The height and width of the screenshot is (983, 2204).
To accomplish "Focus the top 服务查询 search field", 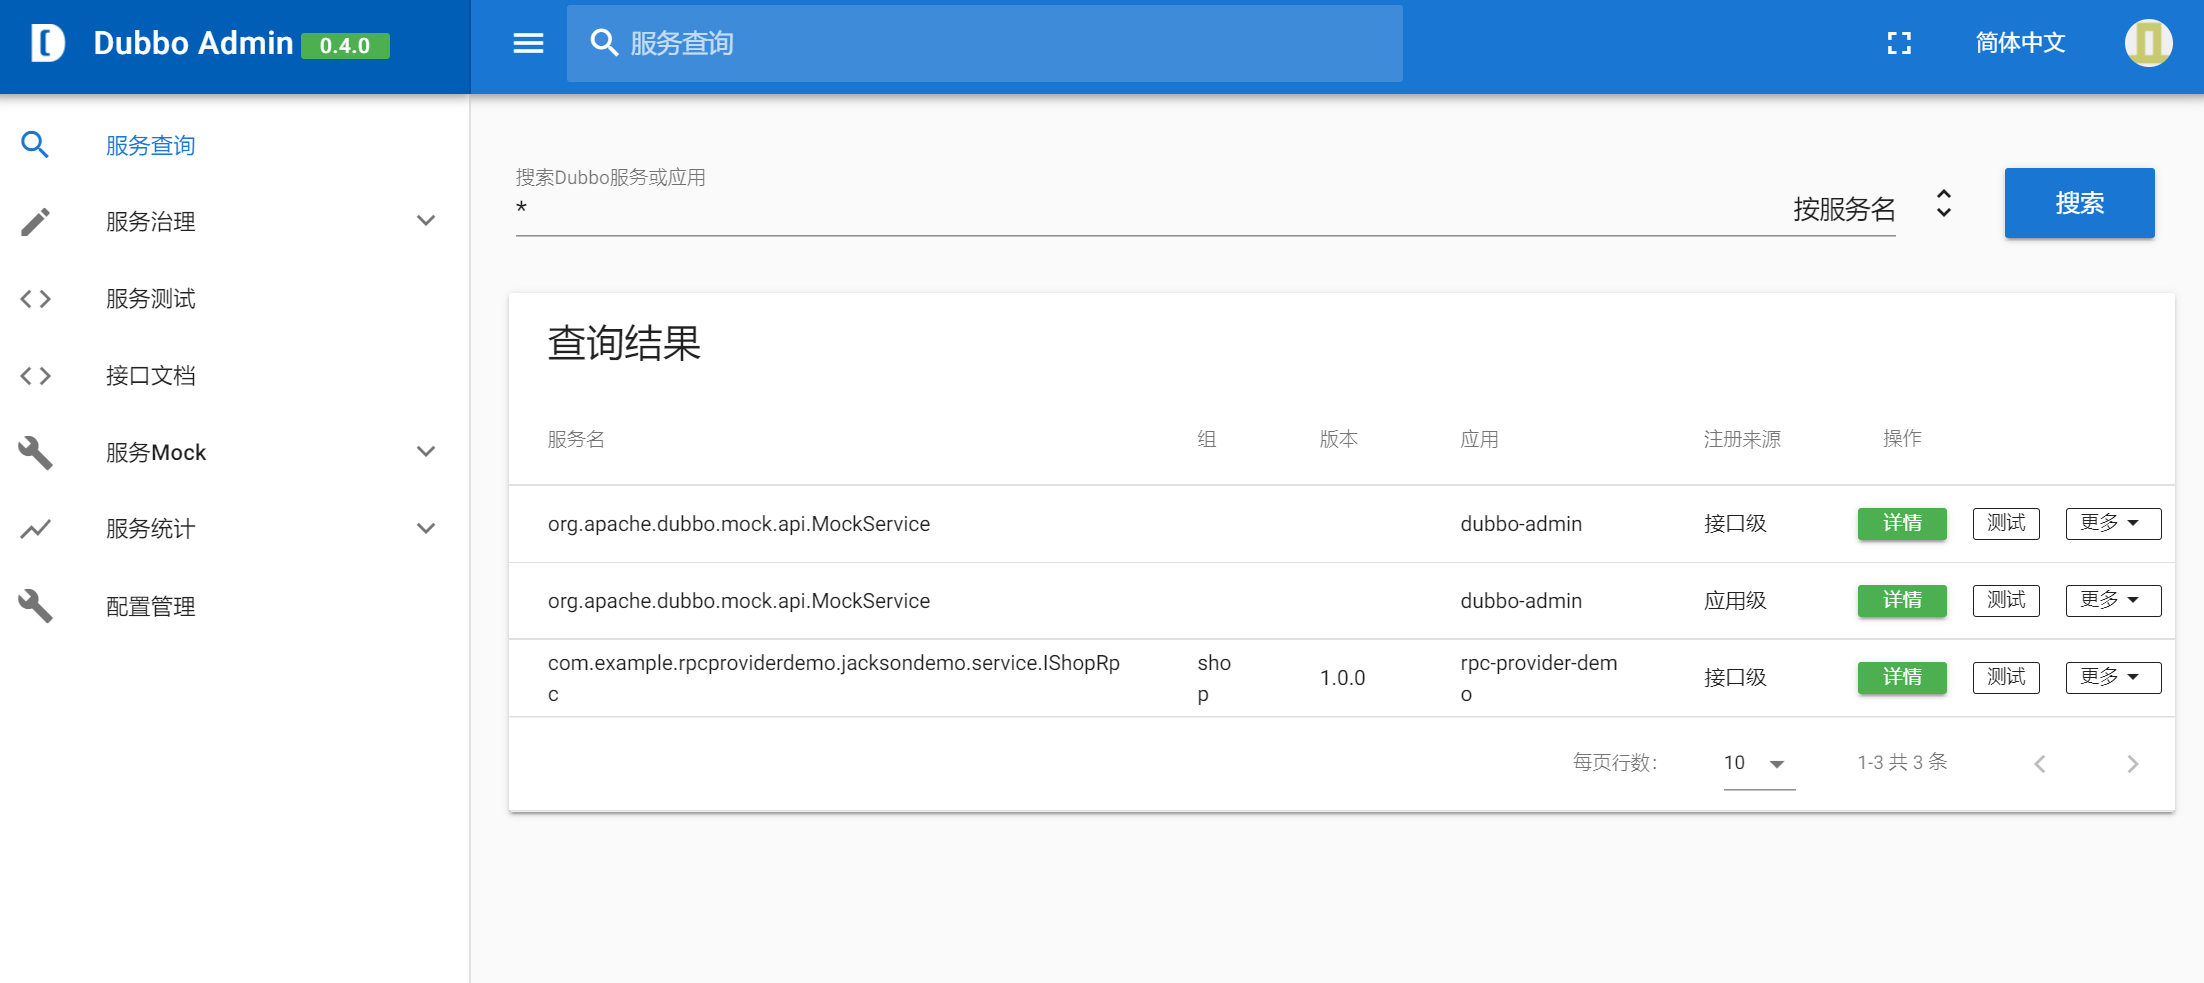I will click(984, 43).
